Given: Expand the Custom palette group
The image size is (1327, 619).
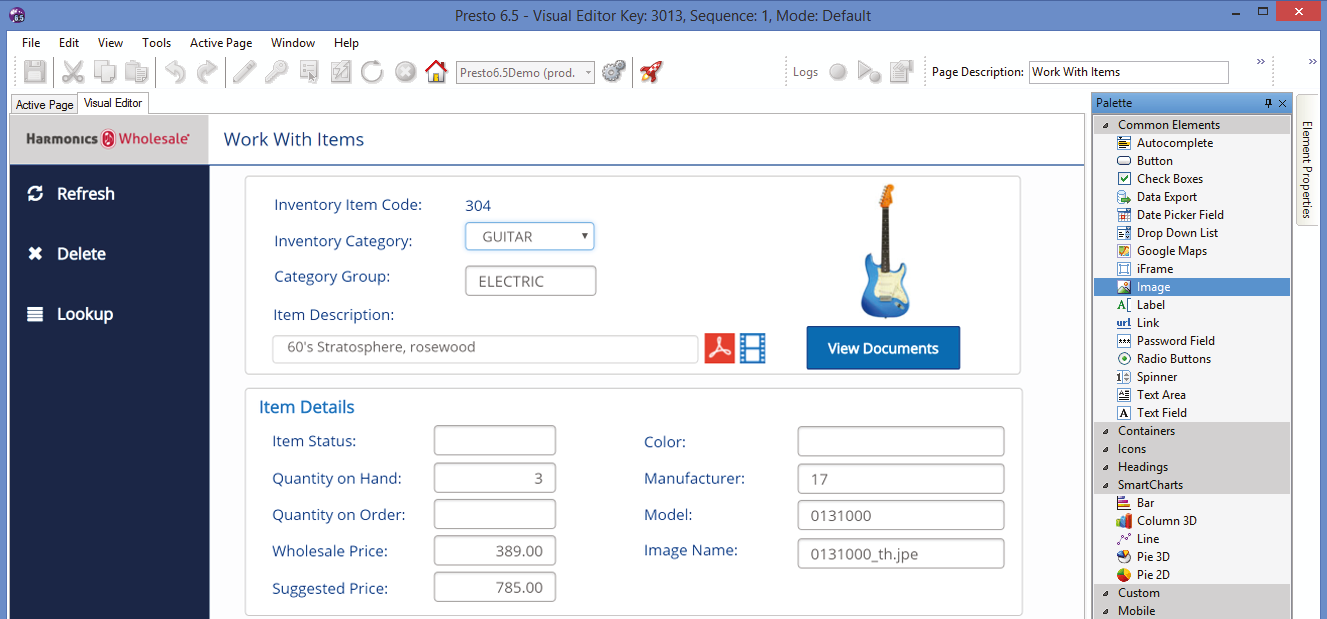Looking at the screenshot, I should (1106, 593).
